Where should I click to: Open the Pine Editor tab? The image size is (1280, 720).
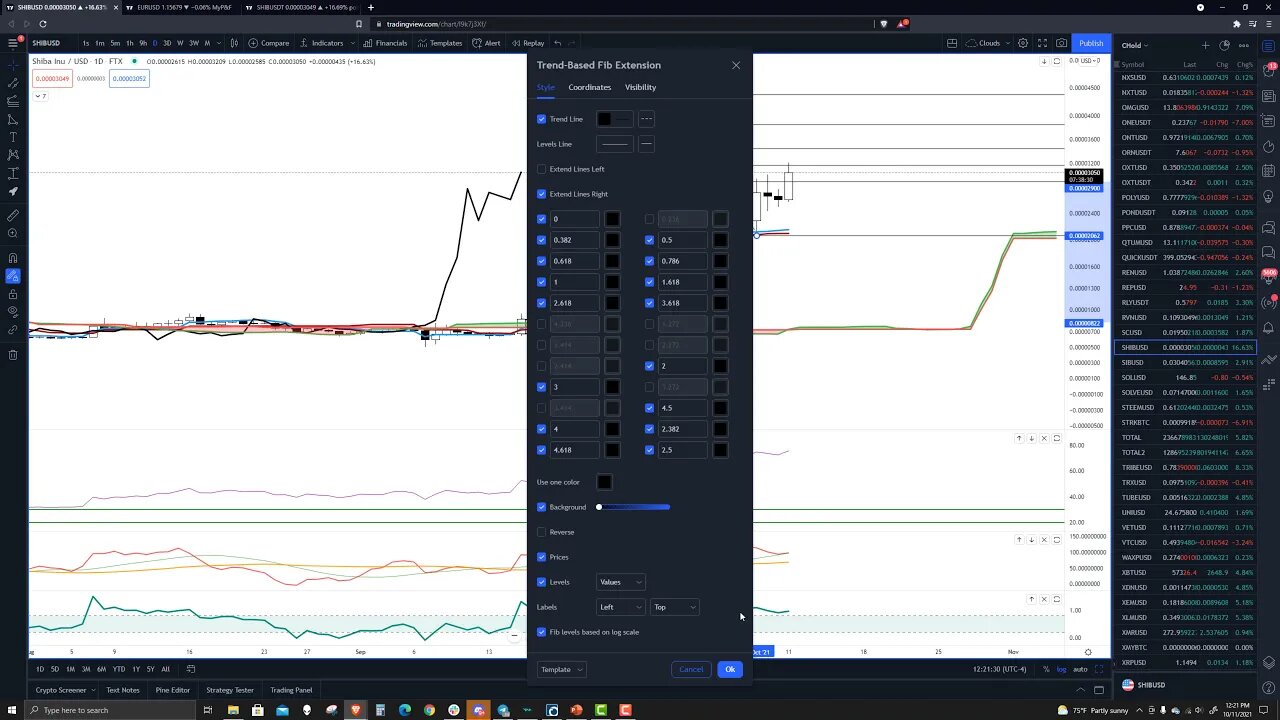(173, 690)
